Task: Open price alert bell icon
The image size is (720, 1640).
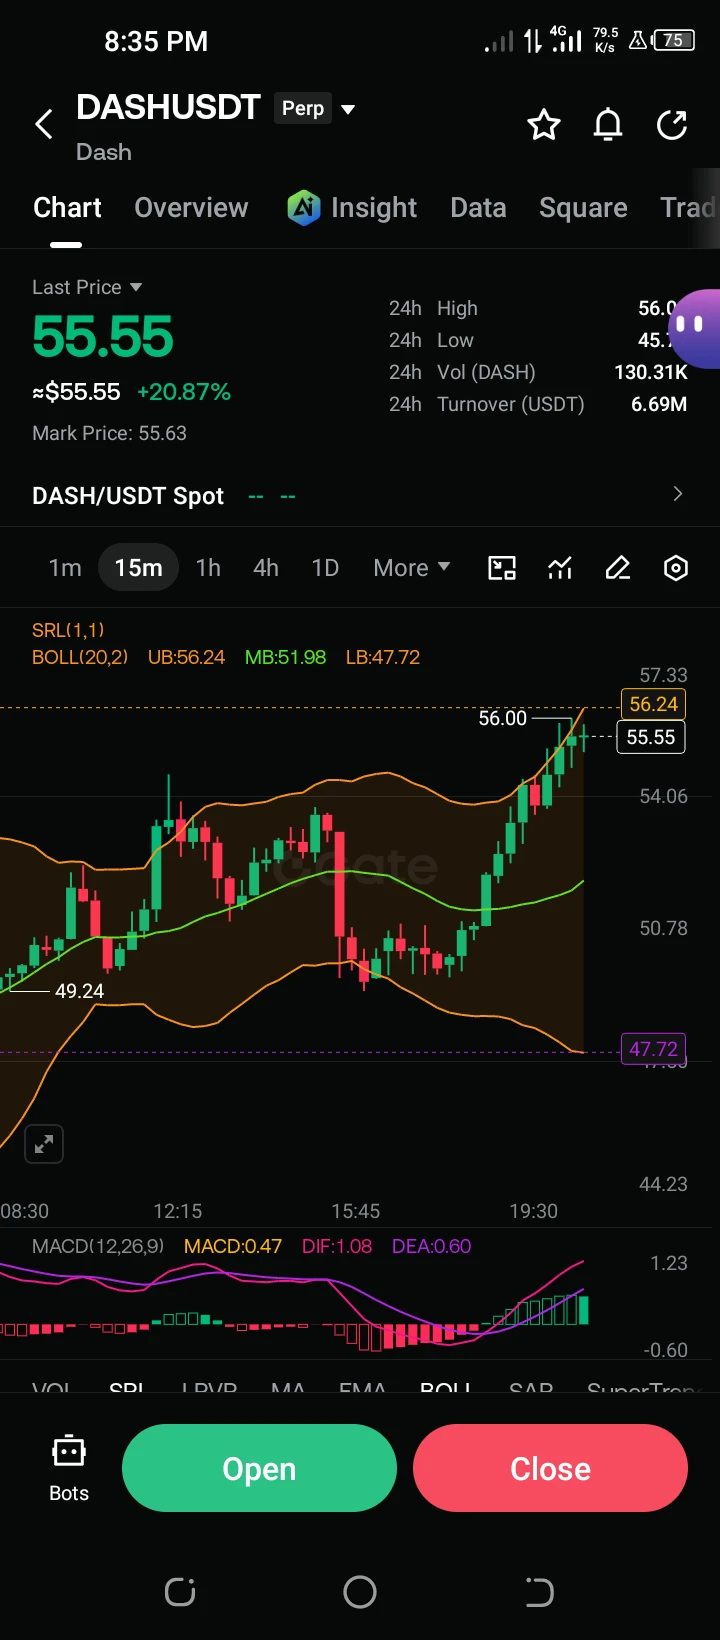Action: tap(608, 125)
